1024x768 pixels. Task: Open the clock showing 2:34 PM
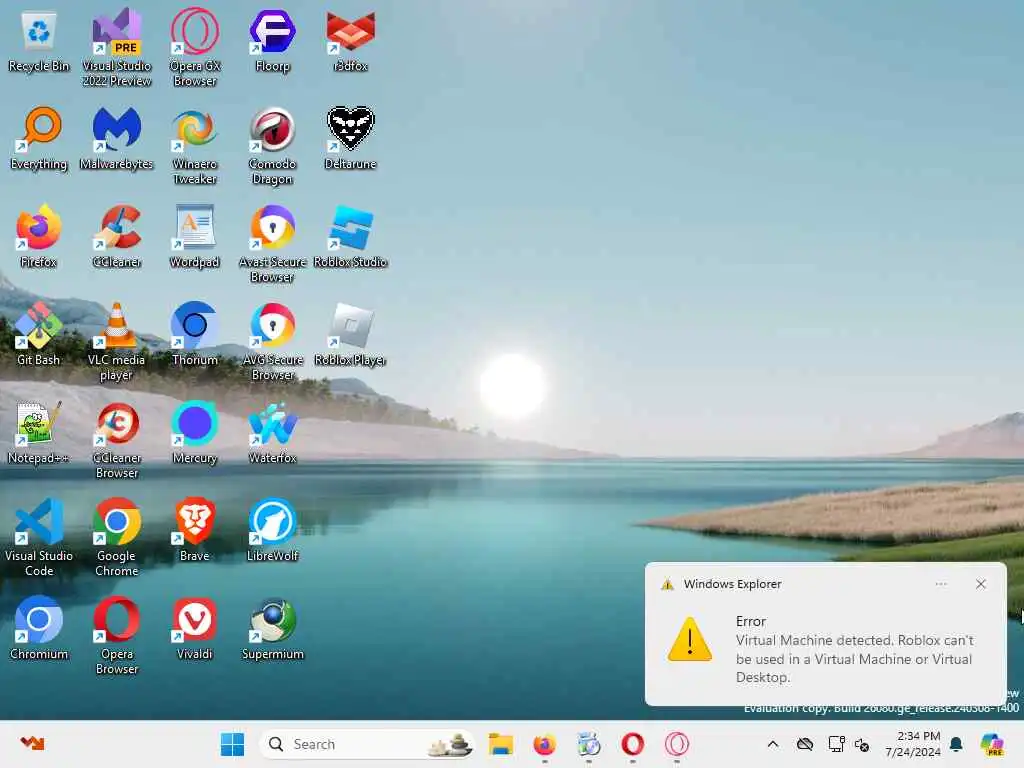point(913,744)
